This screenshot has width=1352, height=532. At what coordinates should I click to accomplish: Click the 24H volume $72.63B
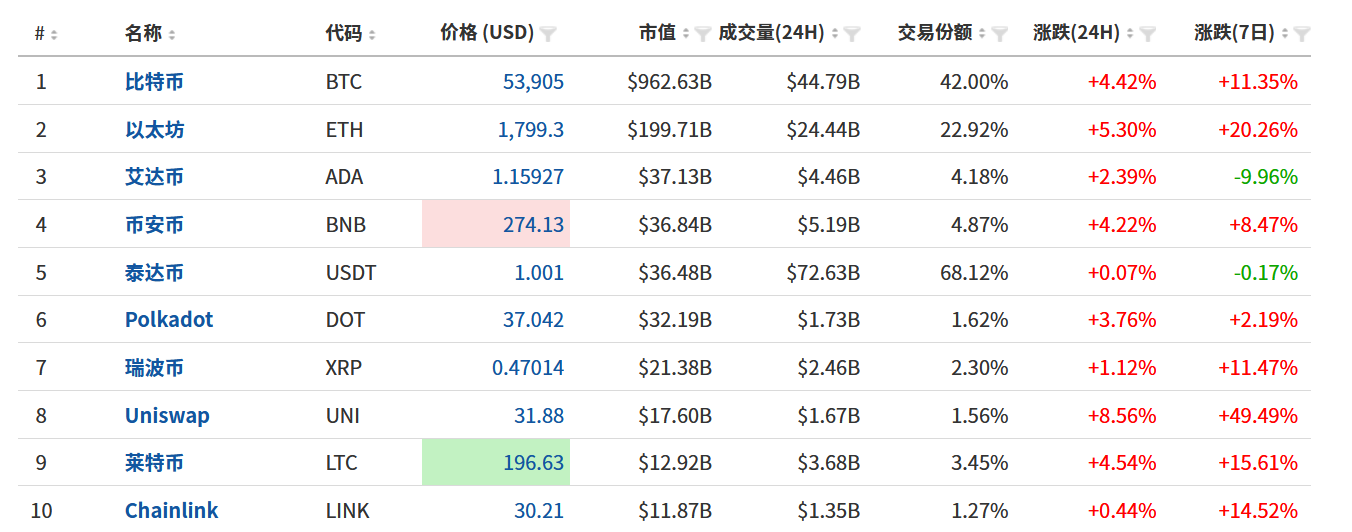[823, 273]
